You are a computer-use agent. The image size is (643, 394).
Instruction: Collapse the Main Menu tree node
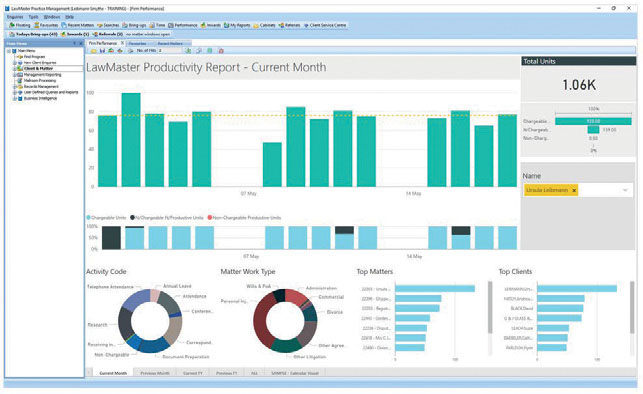(x=9, y=51)
